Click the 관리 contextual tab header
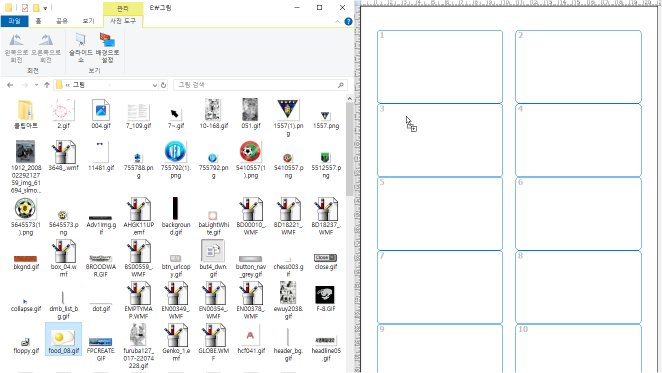662x373 pixels. tap(122, 8)
